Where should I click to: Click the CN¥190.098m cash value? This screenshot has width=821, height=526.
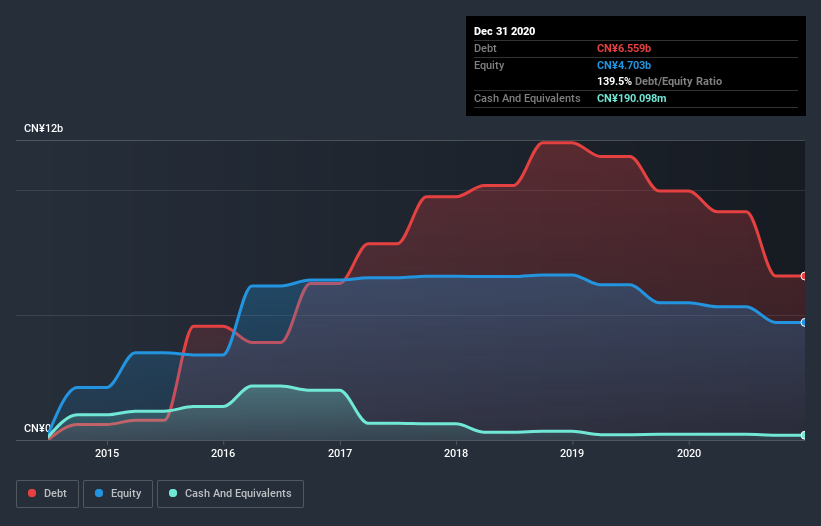point(631,98)
